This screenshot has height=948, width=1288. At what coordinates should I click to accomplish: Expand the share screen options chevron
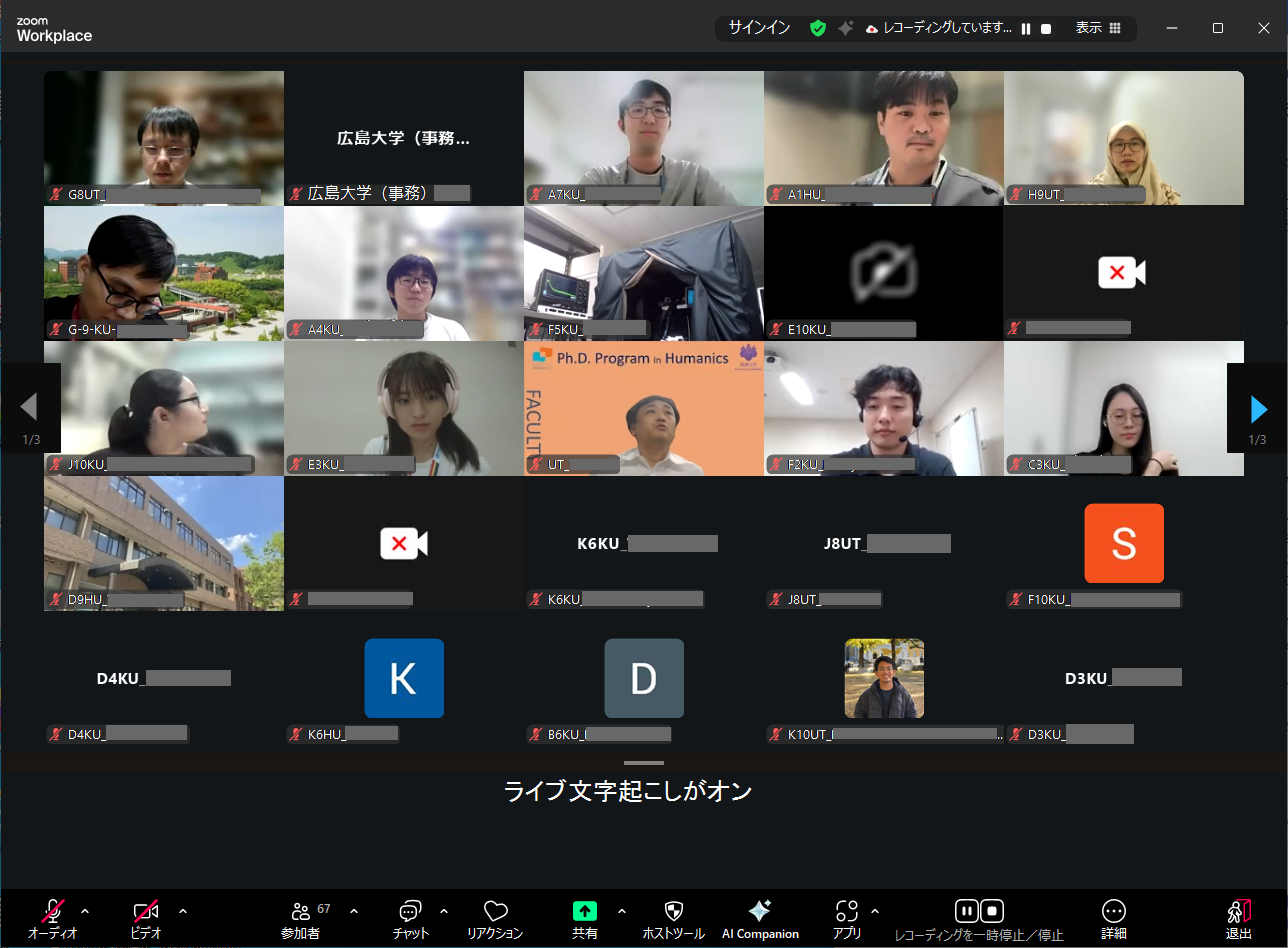tap(622, 912)
